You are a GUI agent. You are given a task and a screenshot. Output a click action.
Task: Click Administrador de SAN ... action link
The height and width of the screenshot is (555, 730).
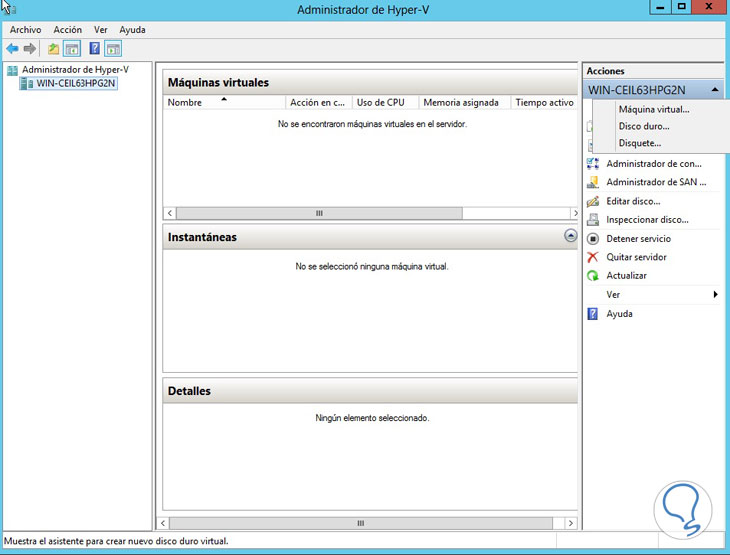pos(656,182)
